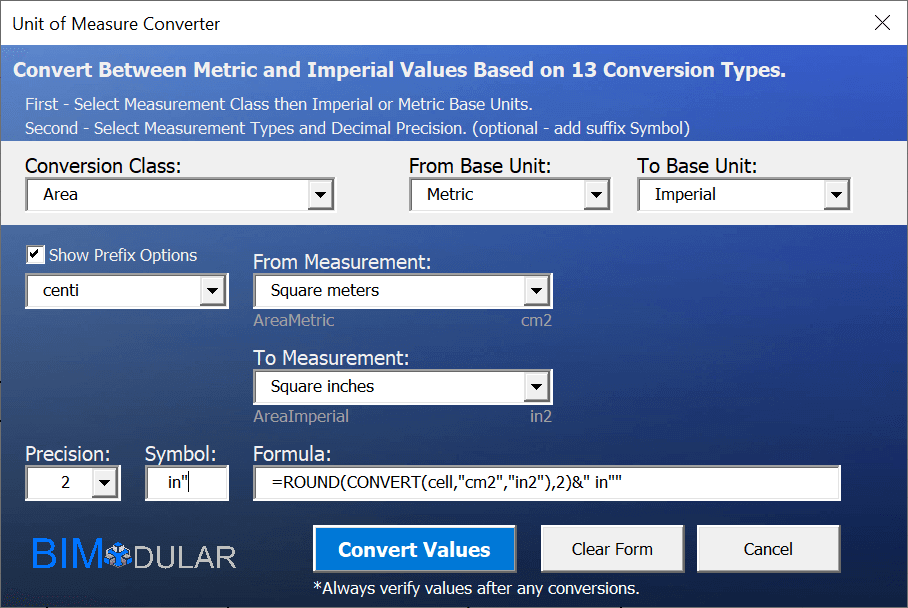
Task: Click the Convert Values button
Action: click(414, 549)
